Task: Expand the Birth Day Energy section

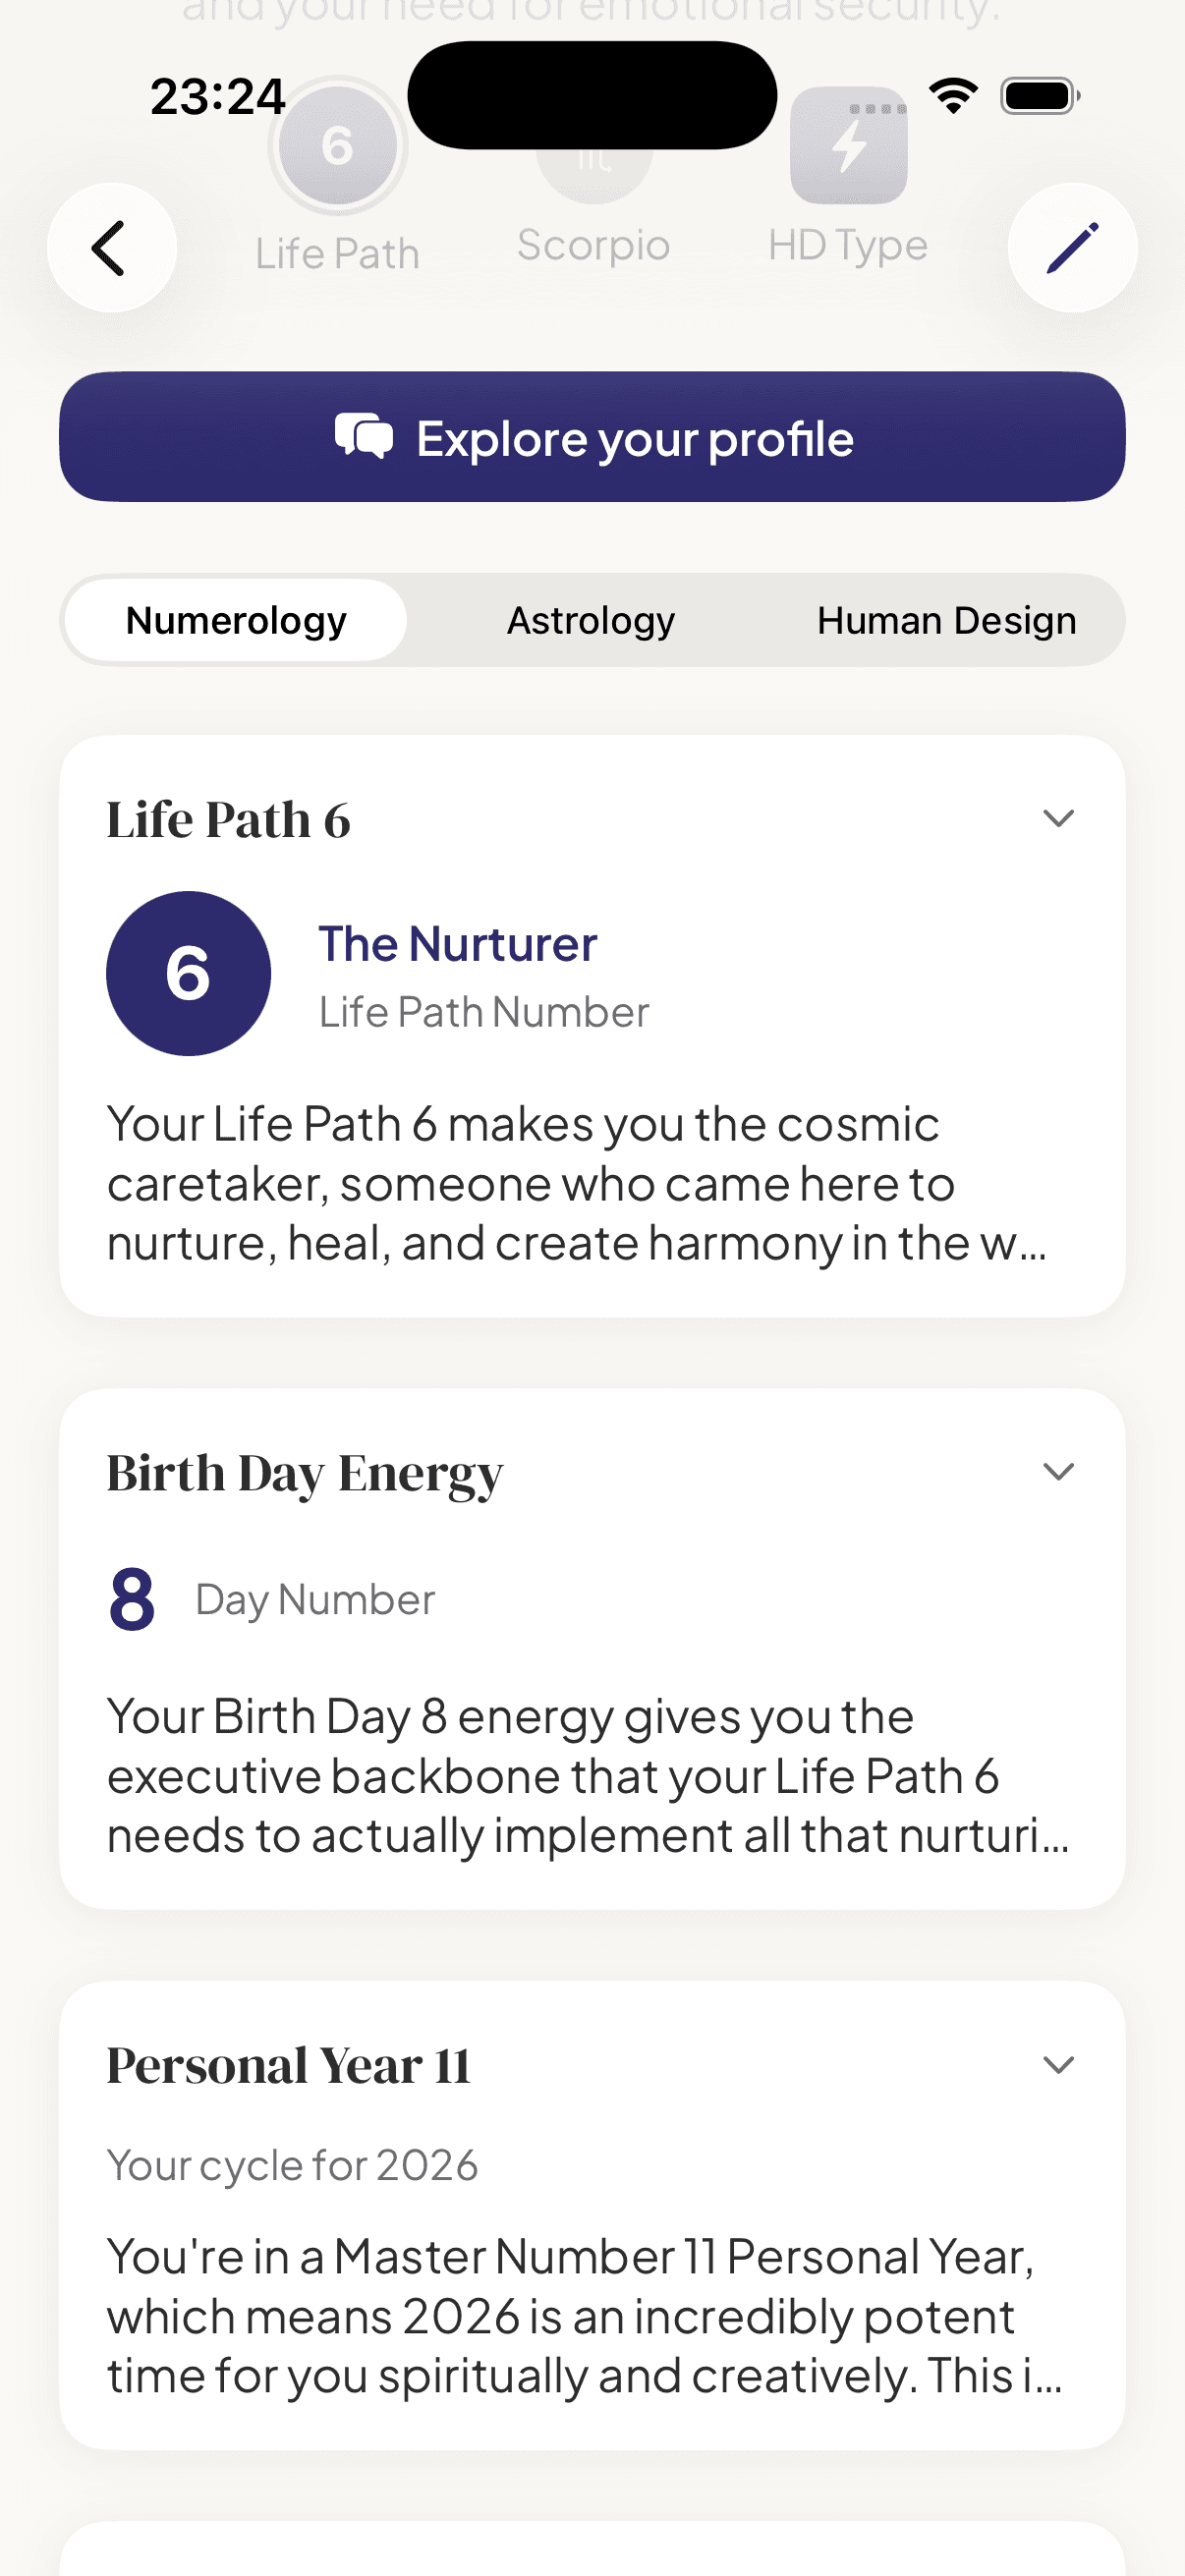Action: 1061,1472
